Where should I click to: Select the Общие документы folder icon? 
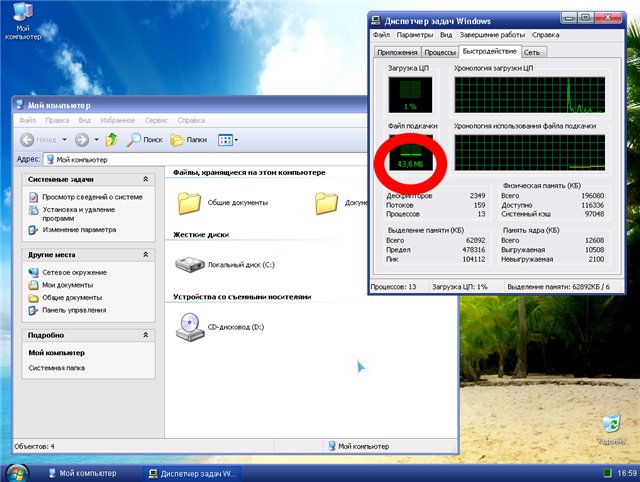coord(189,203)
